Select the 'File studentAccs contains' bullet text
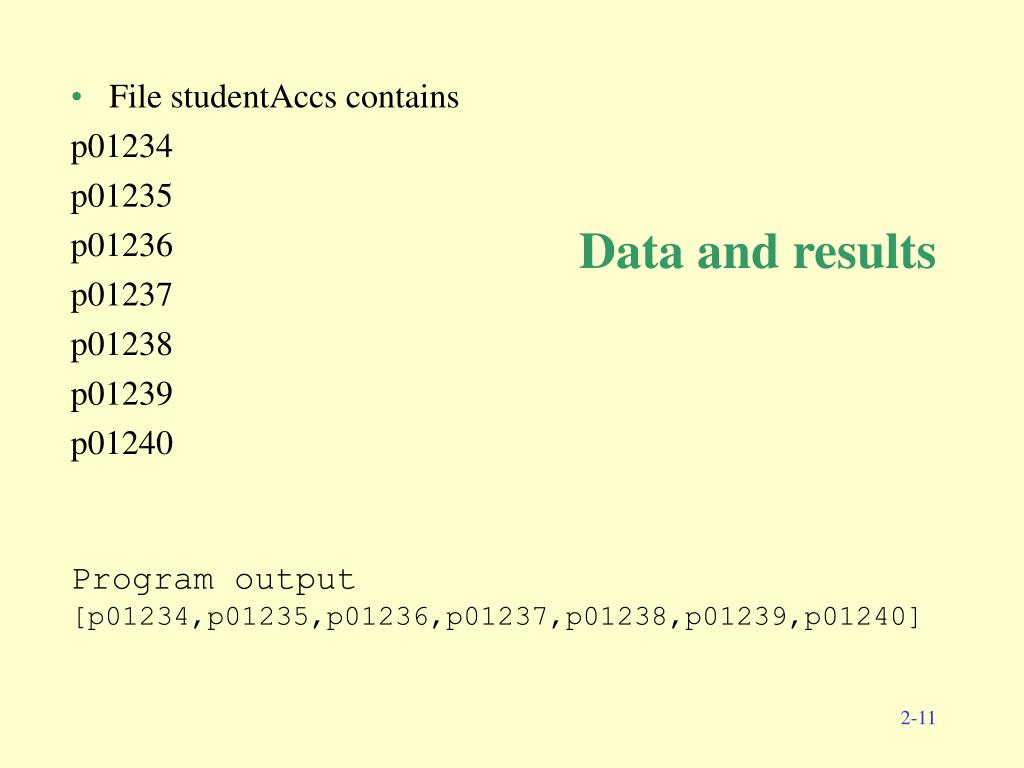 tap(283, 97)
